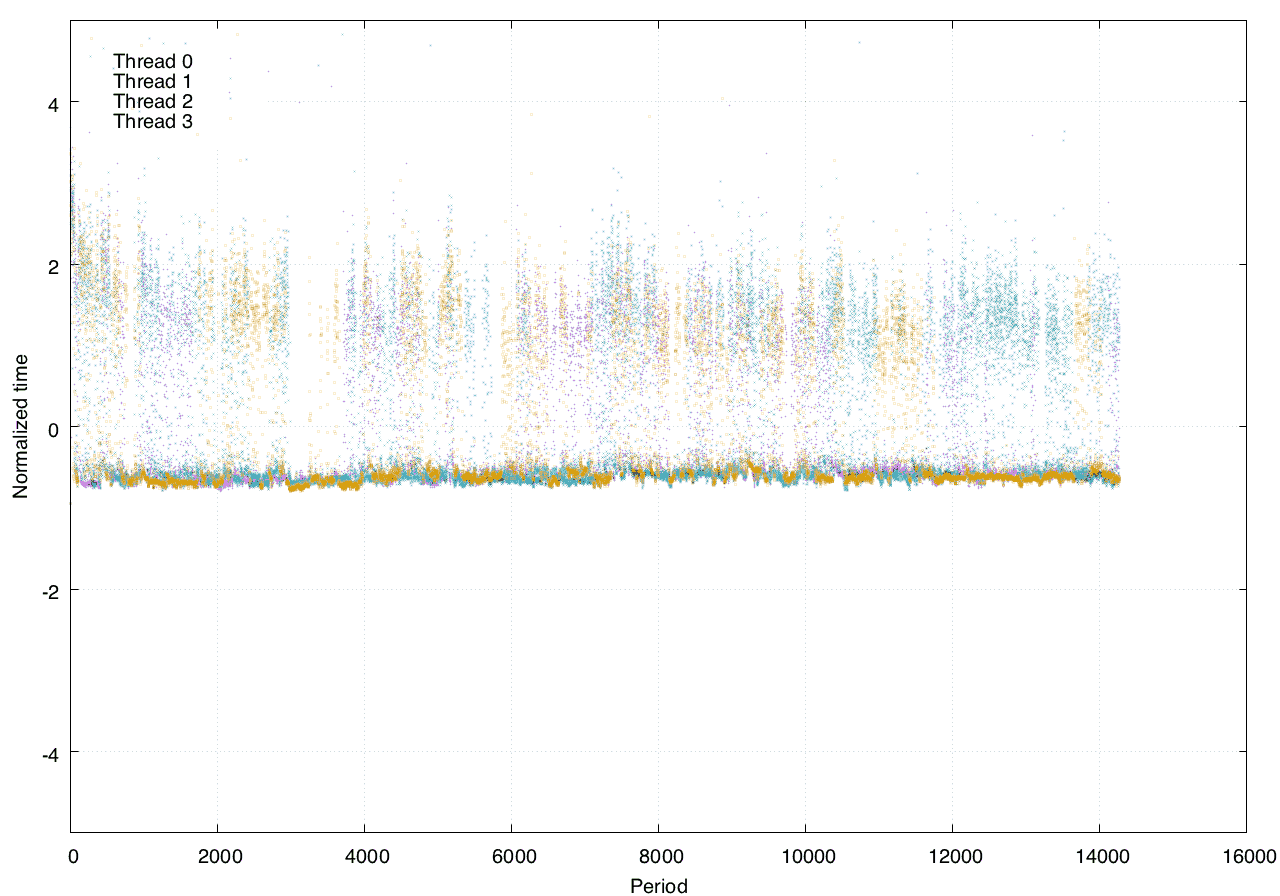
Task: Select the 12000 x-axis tick label
Action: point(952,856)
